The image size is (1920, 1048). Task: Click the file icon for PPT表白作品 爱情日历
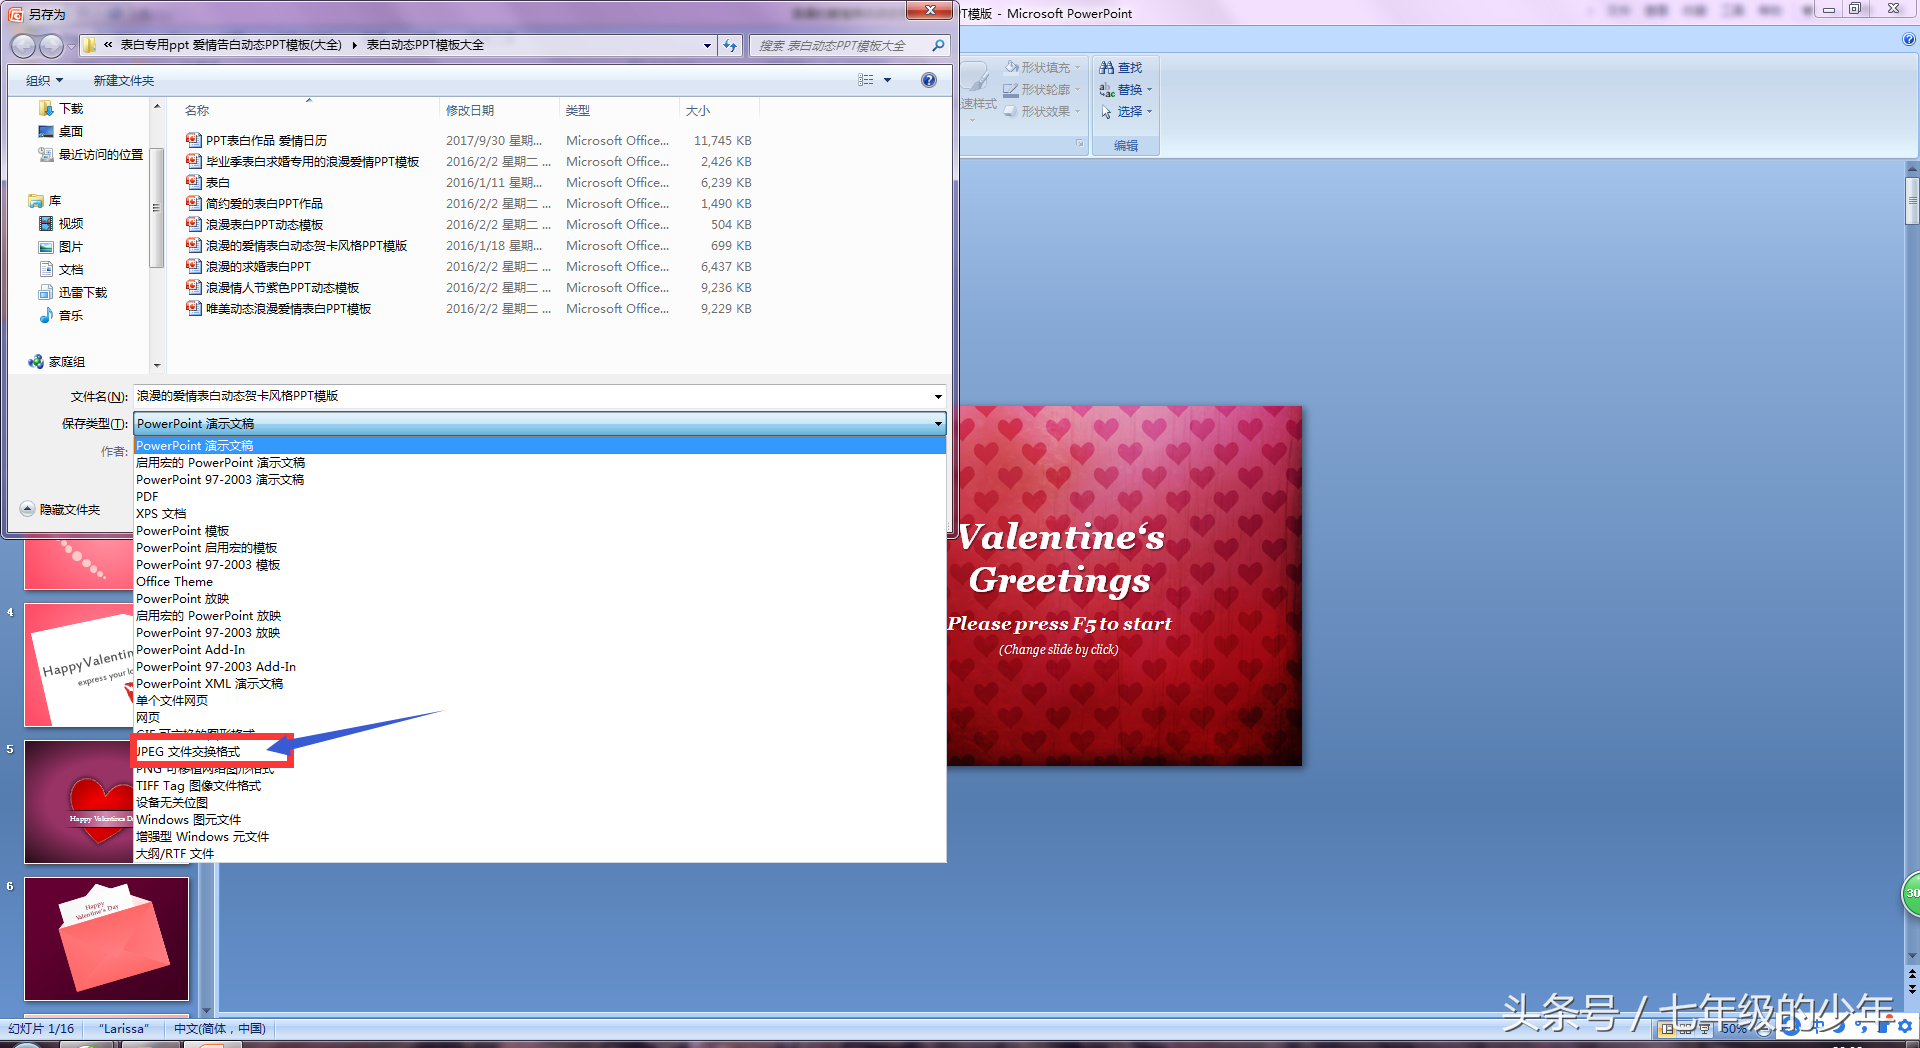click(194, 140)
